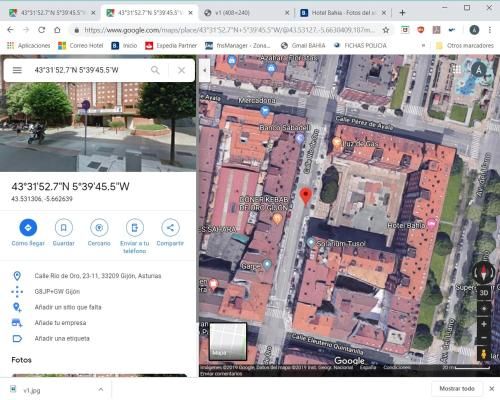
Task: Close the downloads bar
Action: tap(491, 389)
